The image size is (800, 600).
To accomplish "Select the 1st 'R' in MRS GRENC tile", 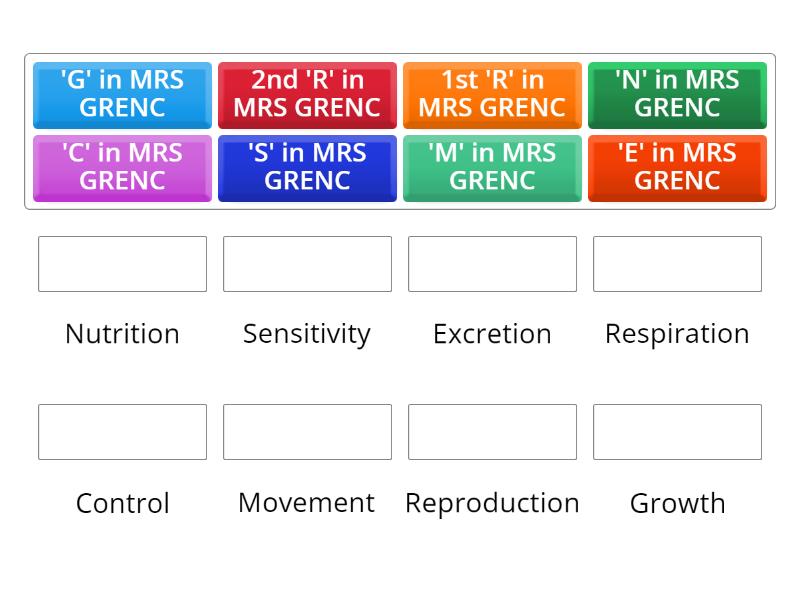I will pyautogui.click(x=492, y=95).
